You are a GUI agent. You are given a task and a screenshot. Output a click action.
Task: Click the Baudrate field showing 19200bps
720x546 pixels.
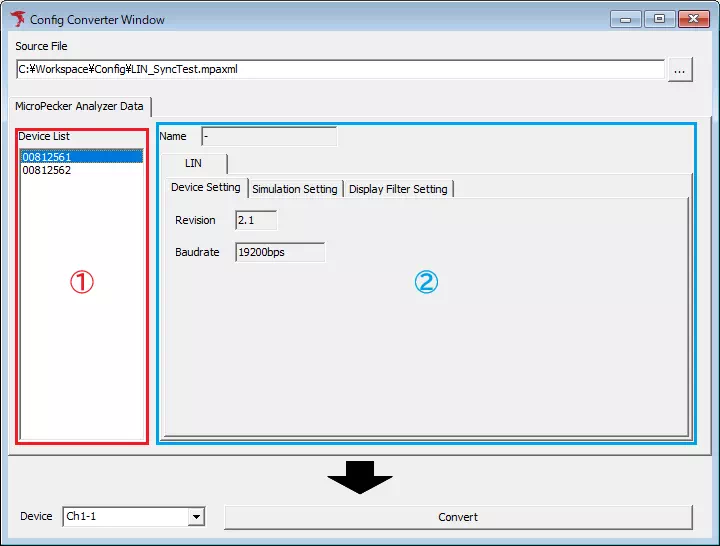(280, 252)
